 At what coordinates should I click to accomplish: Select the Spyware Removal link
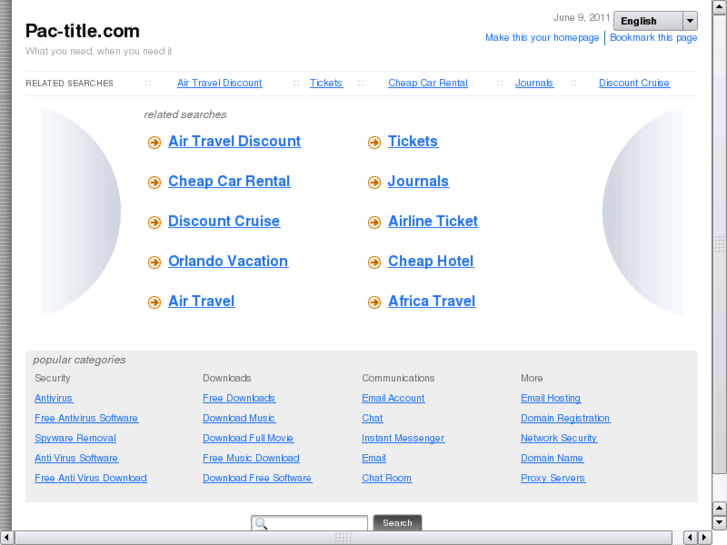point(75,438)
